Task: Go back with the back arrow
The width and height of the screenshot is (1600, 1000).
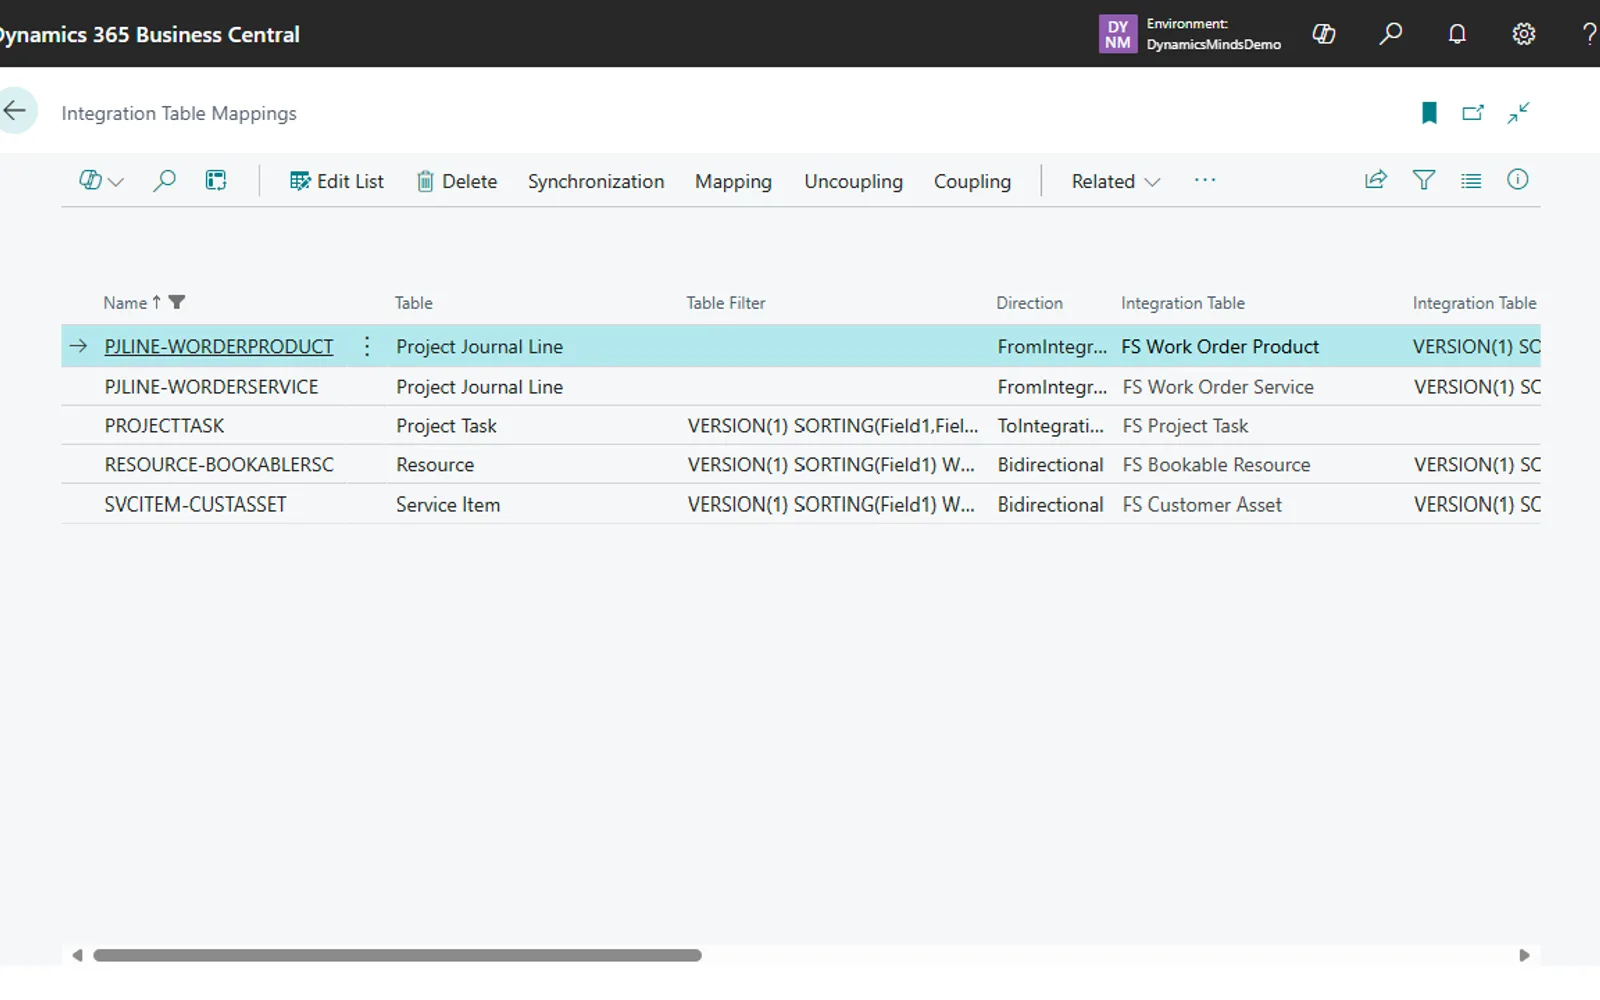Action: [x=16, y=110]
